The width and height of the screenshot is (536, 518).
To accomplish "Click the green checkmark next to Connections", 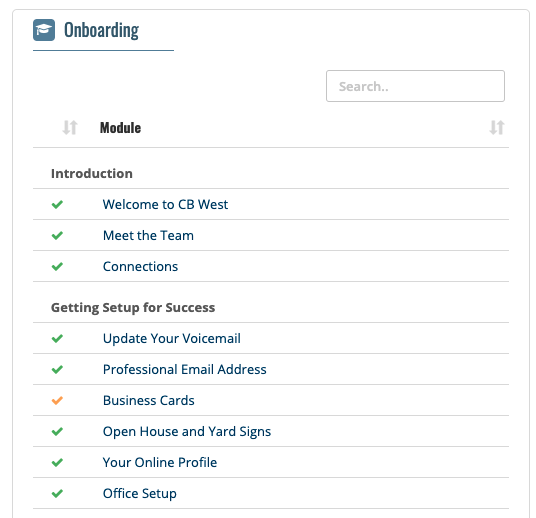I will point(57,266).
